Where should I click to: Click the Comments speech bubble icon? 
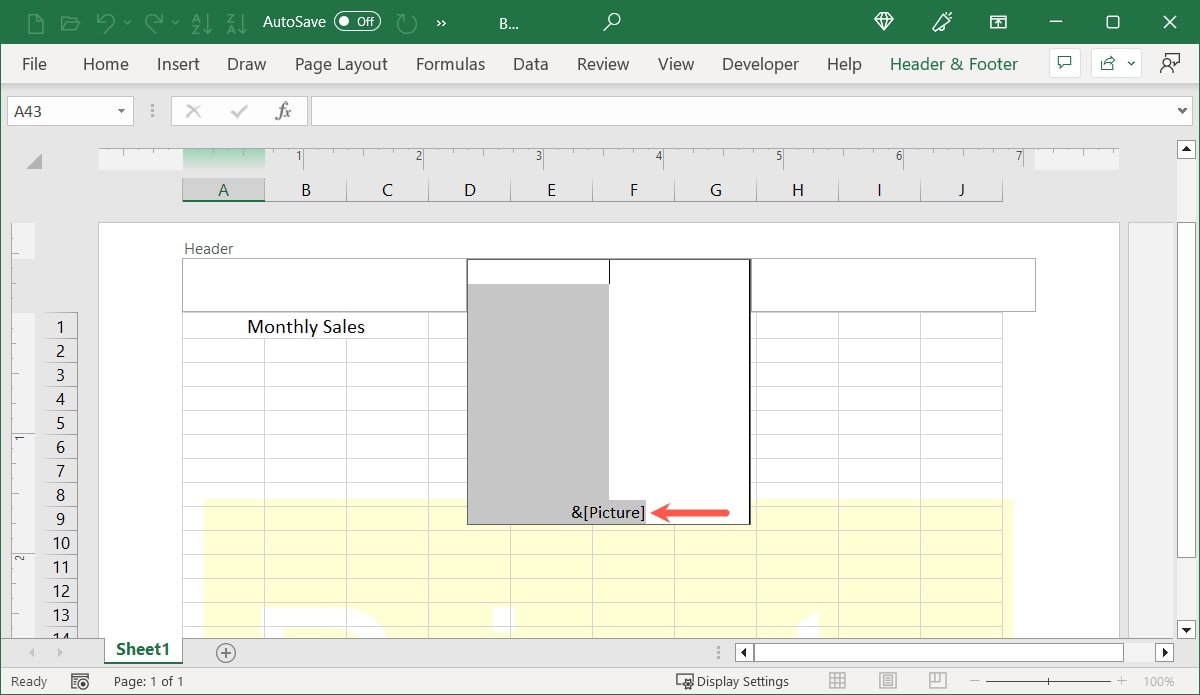click(1064, 64)
